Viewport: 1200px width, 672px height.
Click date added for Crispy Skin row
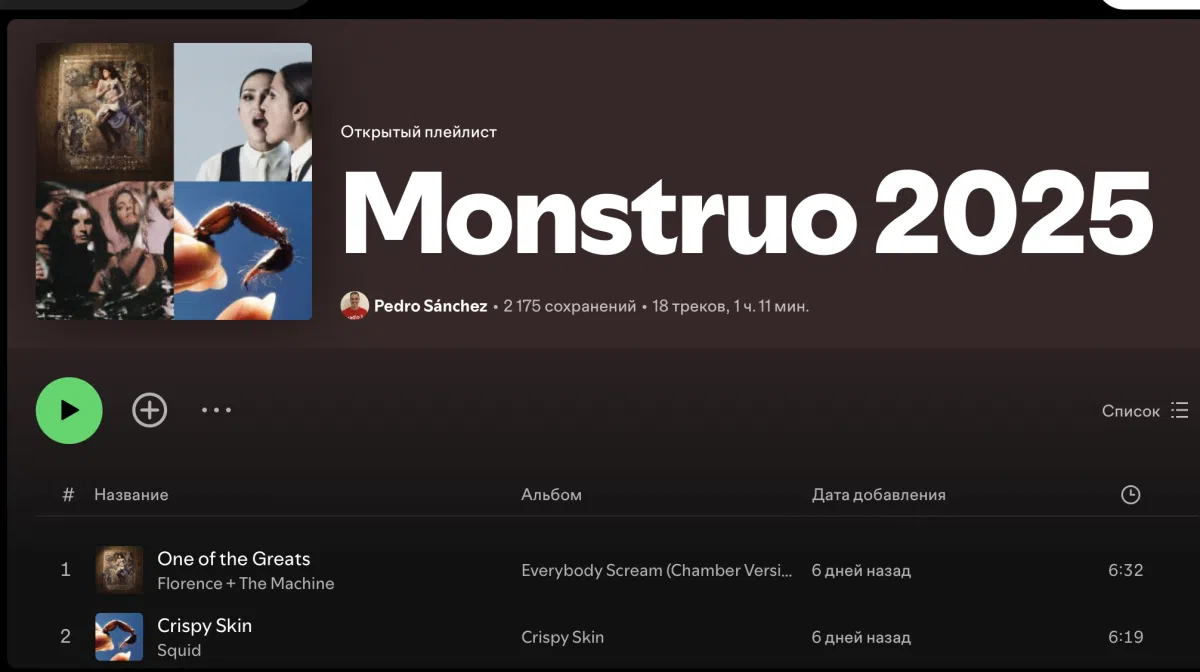[x=861, y=637]
